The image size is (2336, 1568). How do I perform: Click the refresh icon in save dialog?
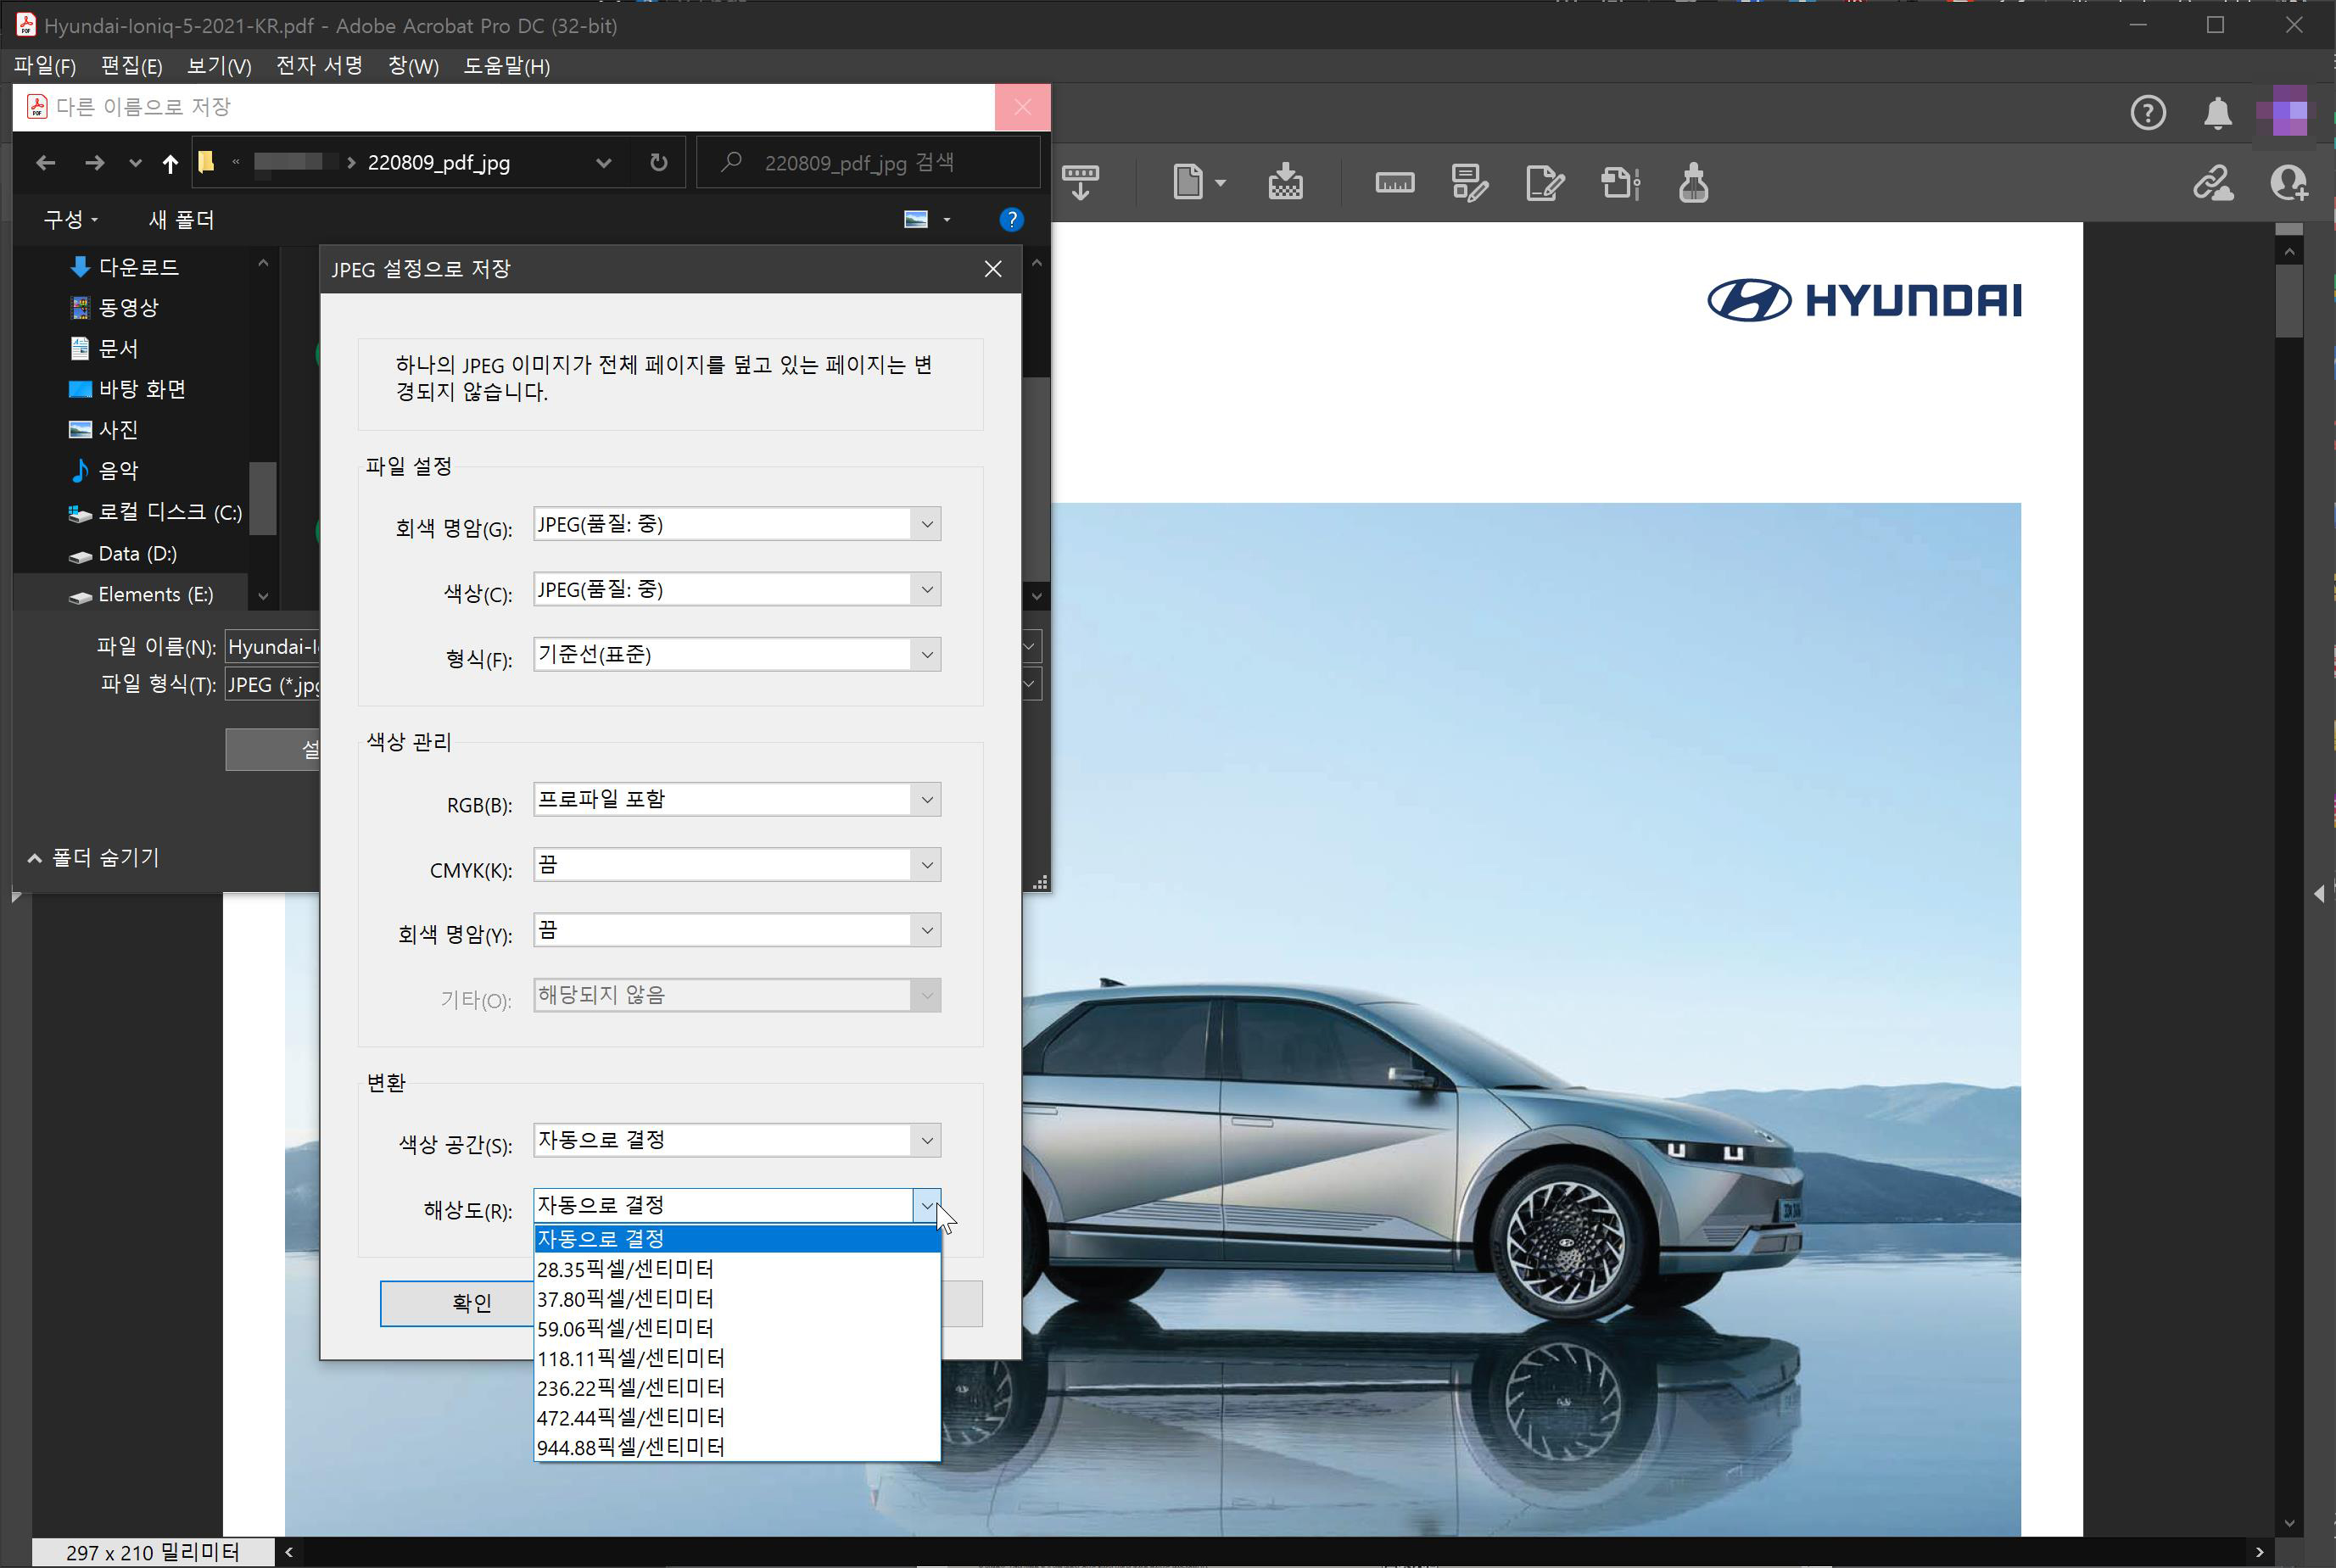(x=658, y=162)
